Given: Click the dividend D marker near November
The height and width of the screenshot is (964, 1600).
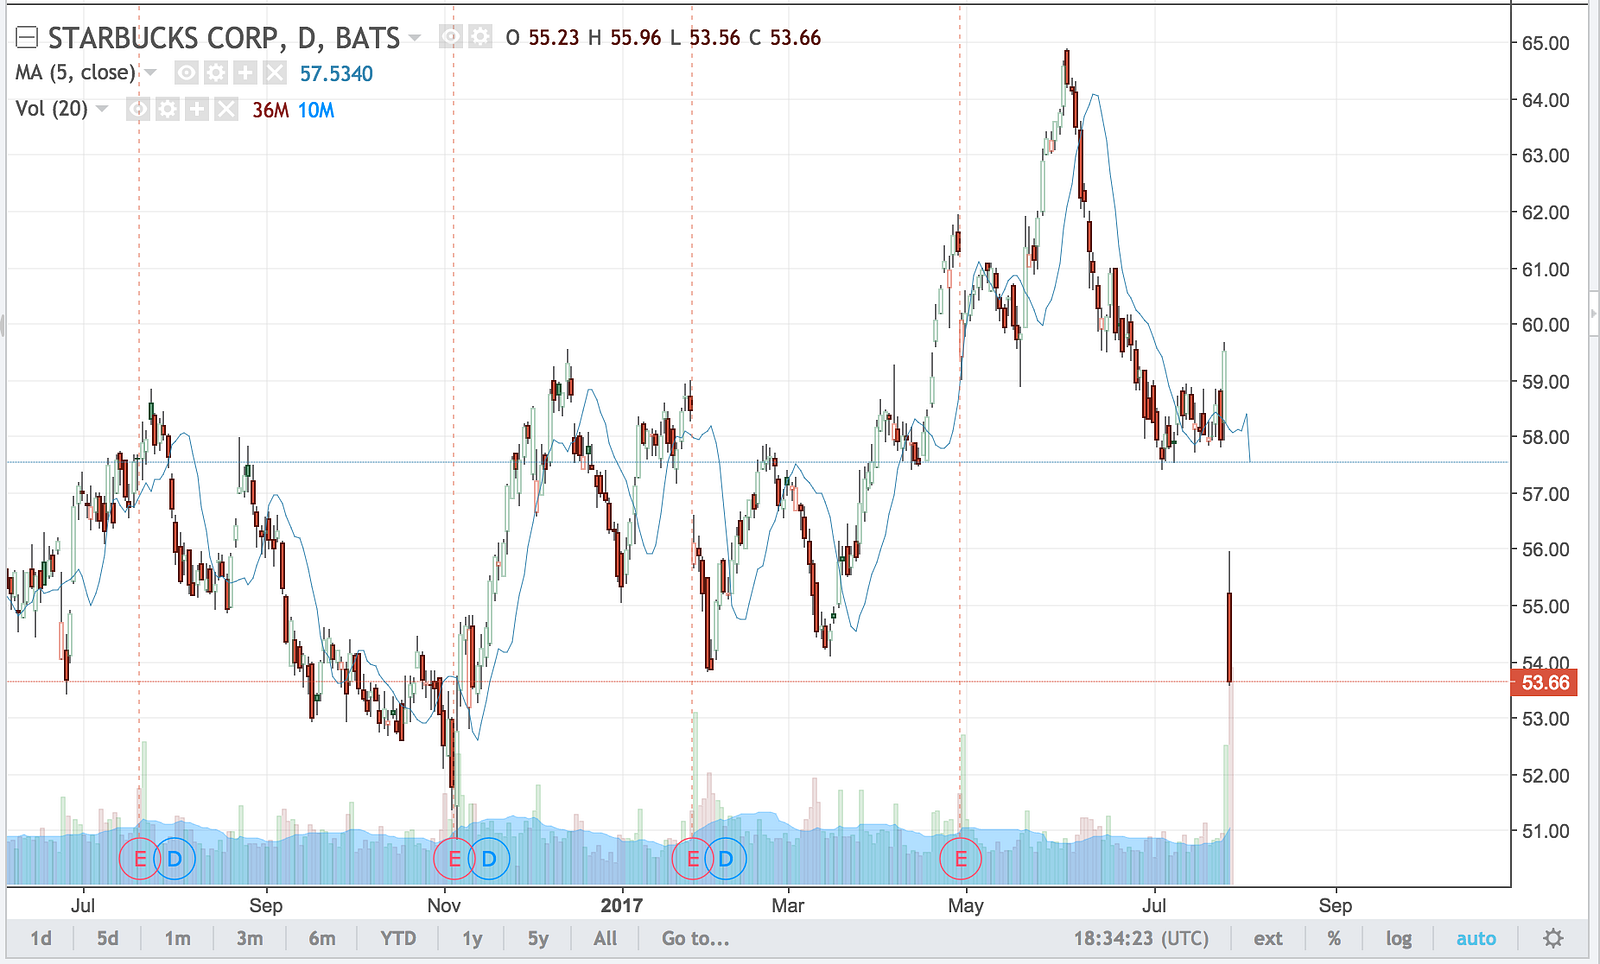Looking at the screenshot, I should point(489,858).
